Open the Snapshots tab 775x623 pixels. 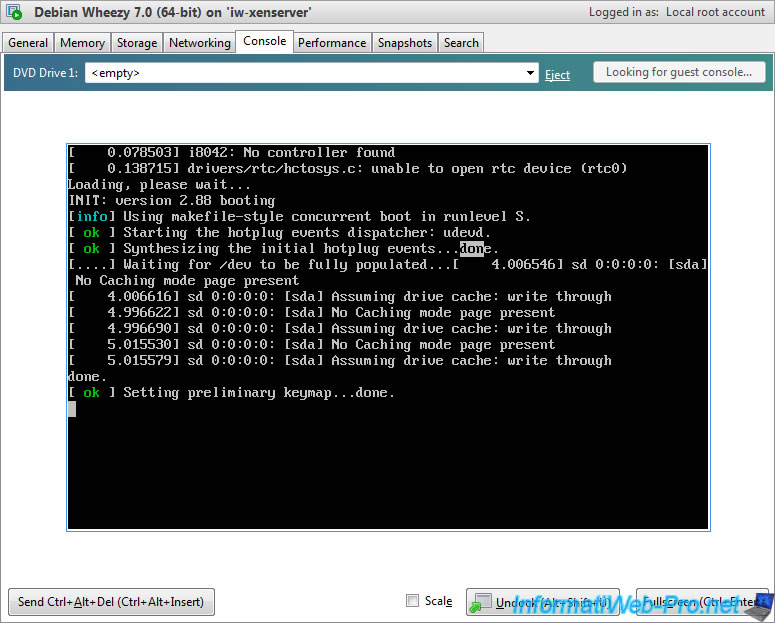(x=405, y=43)
